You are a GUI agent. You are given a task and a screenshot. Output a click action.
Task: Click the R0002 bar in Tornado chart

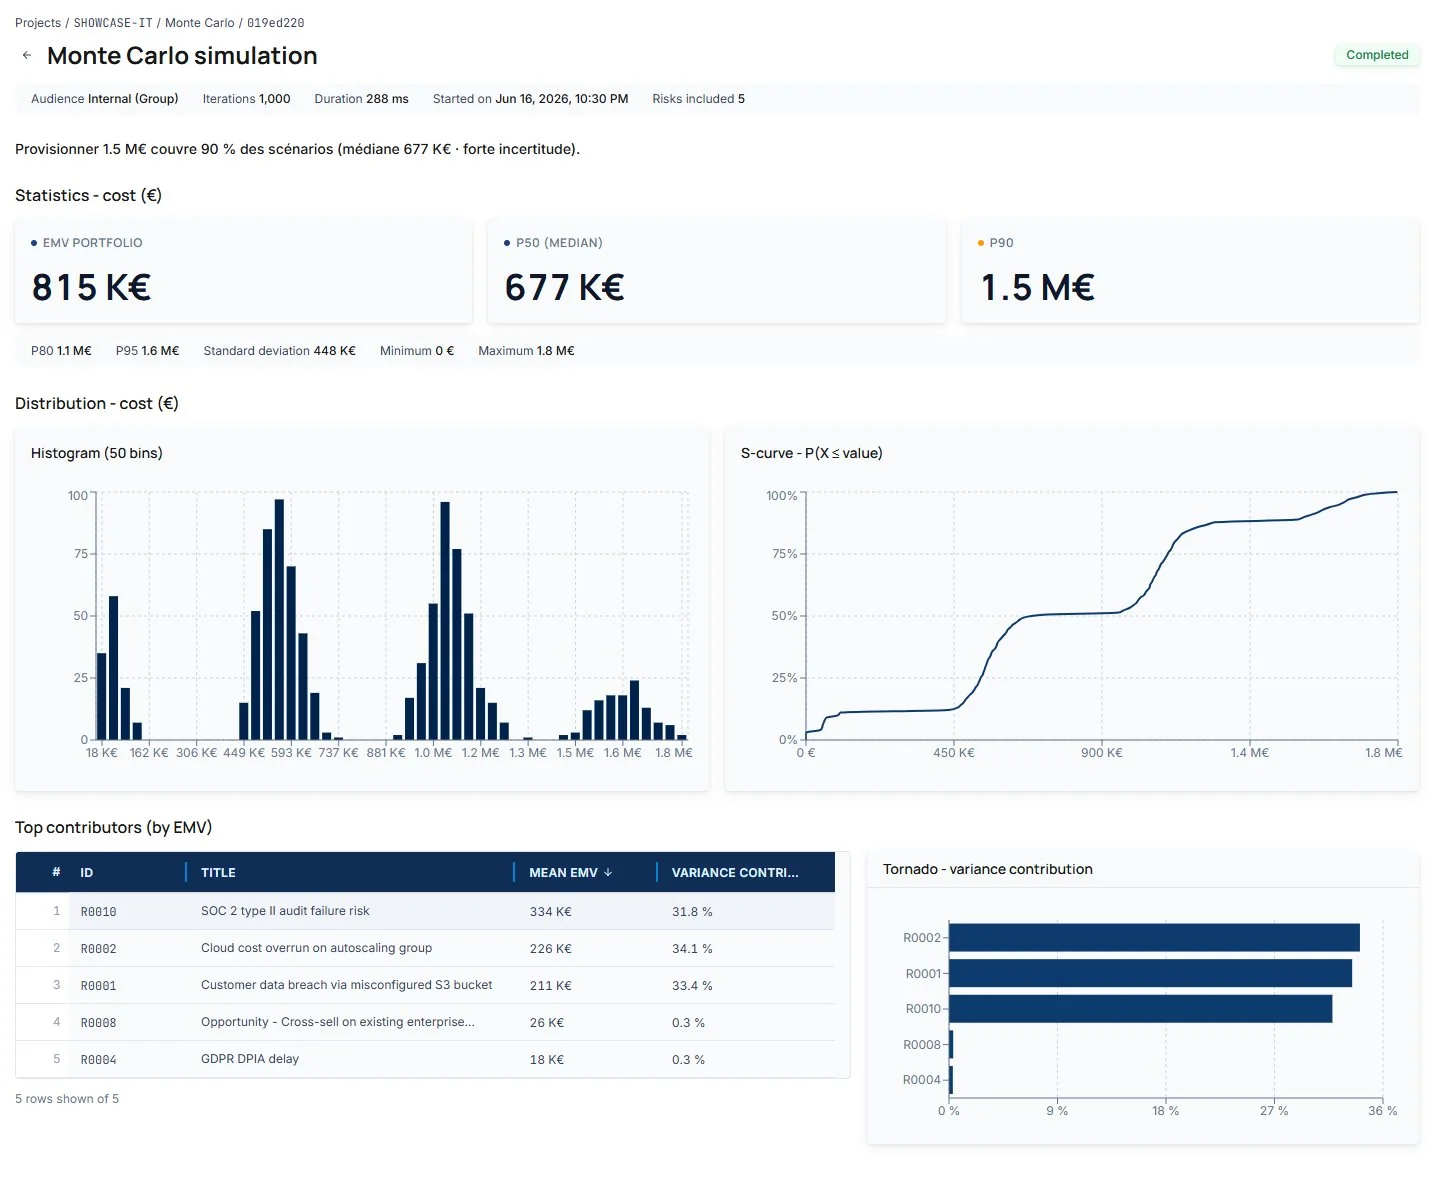[1154, 938]
